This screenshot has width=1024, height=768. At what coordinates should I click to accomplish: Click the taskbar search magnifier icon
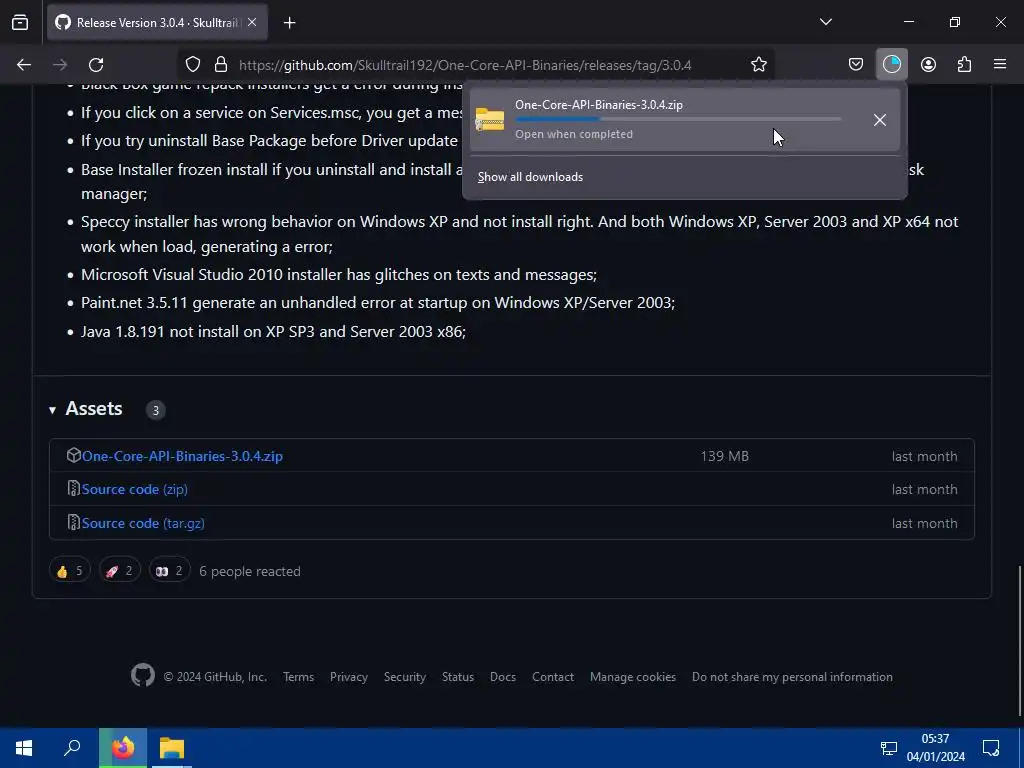[x=72, y=748]
